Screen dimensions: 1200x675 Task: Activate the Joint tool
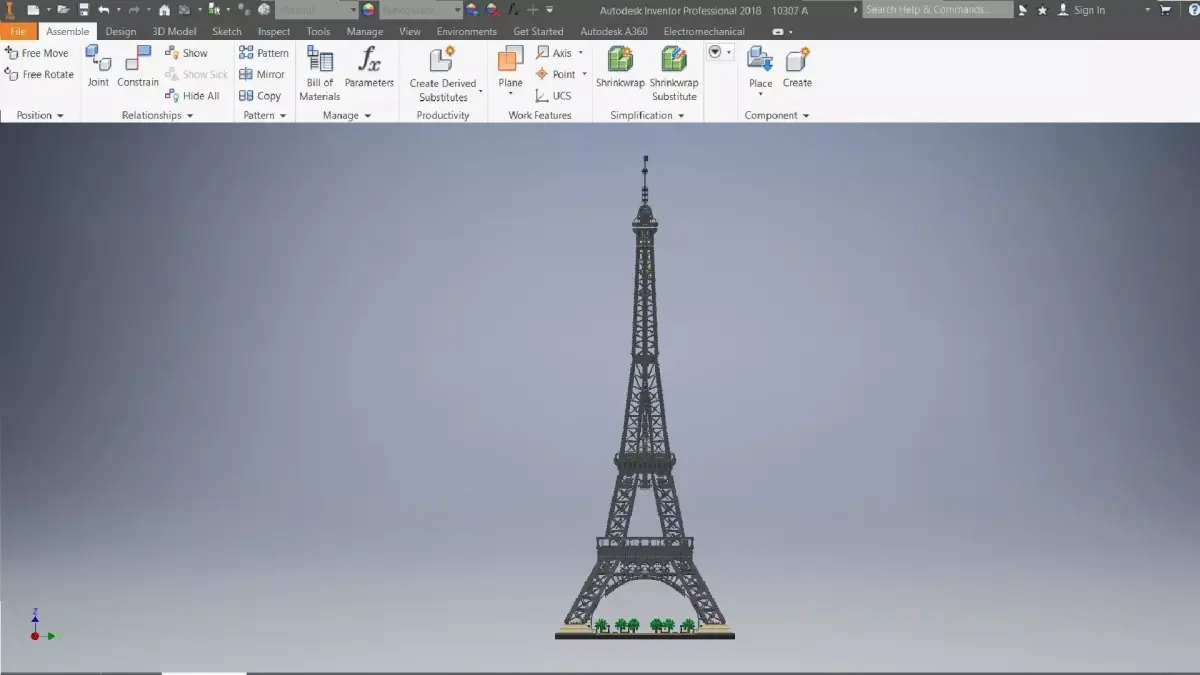click(x=98, y=66)
